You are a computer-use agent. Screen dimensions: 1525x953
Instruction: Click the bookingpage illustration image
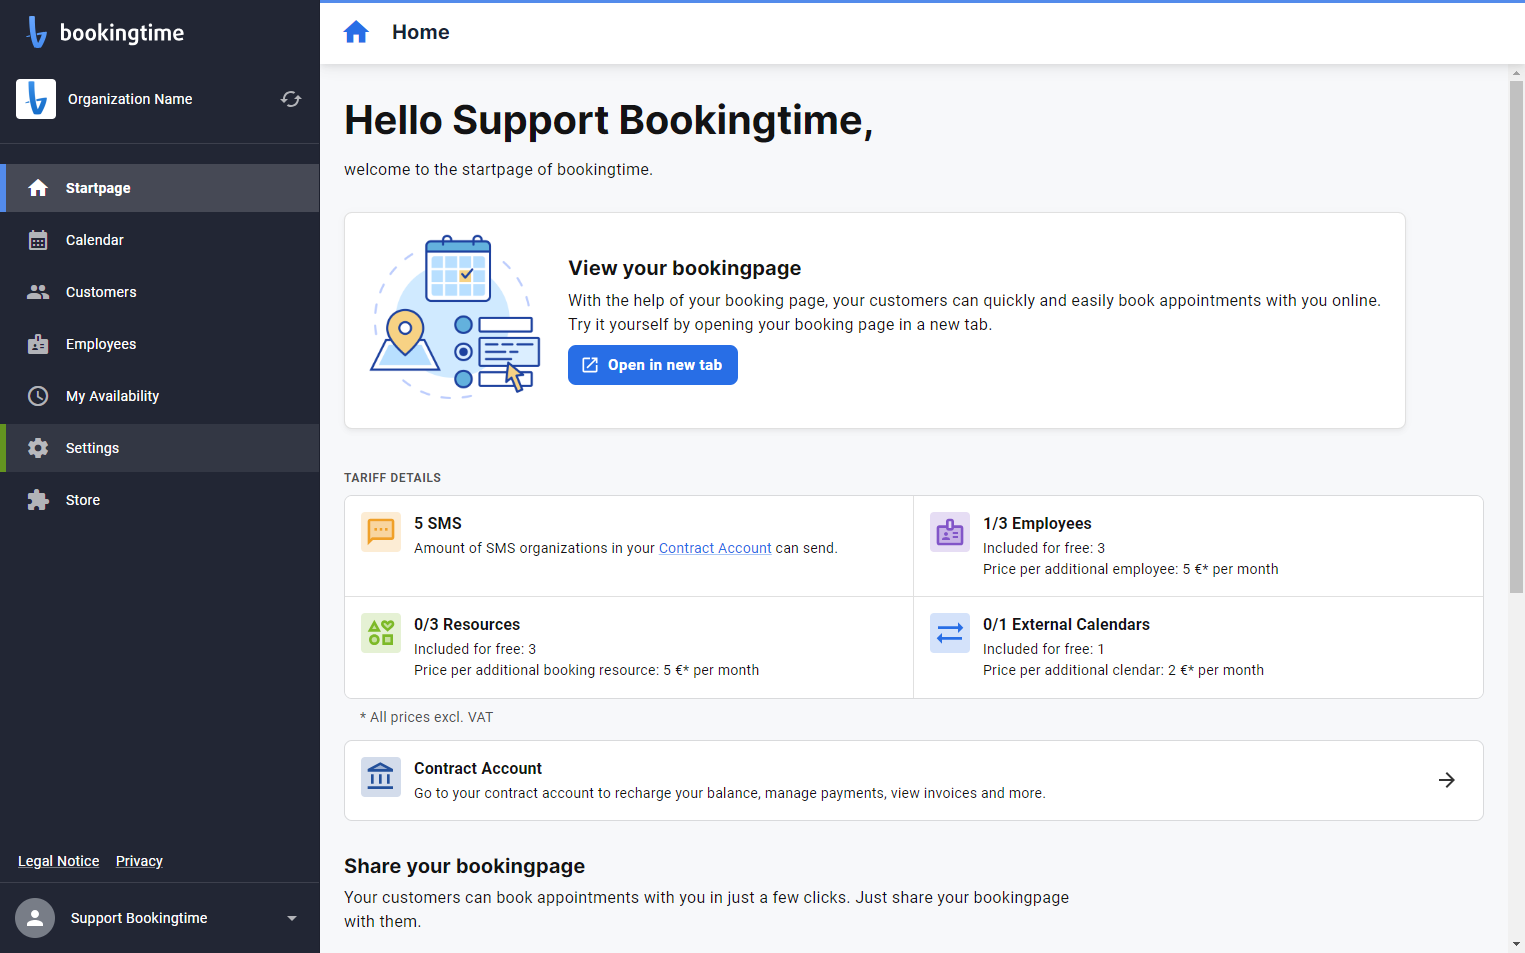click(x=456, y=316)
